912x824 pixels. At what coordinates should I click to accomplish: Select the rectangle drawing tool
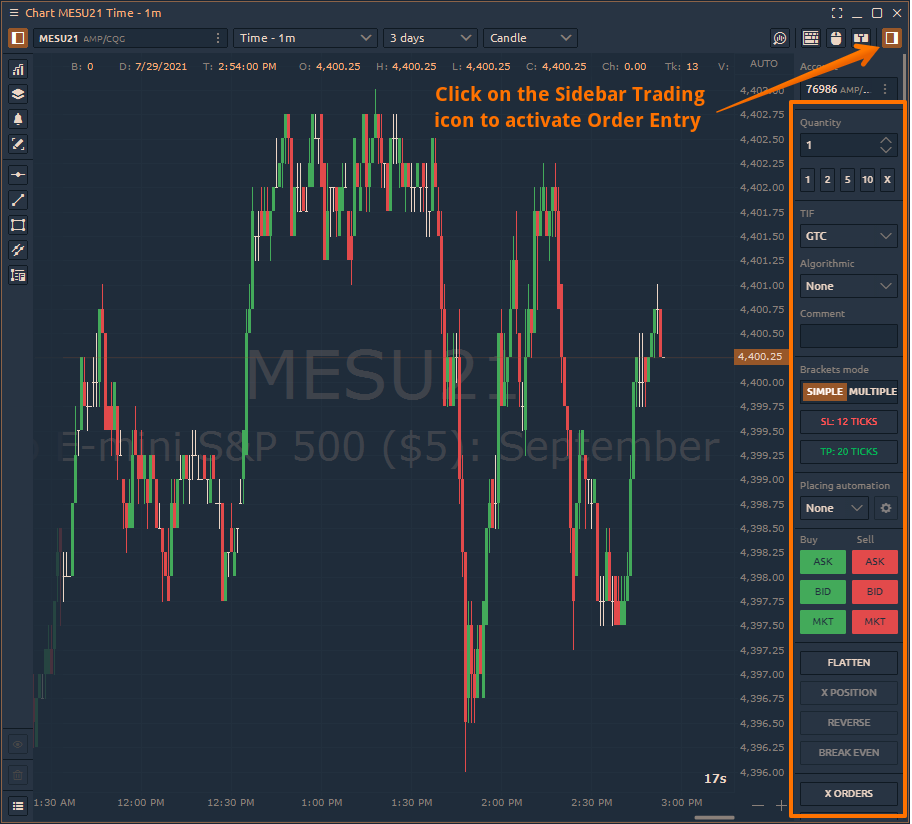tap(18, 225)
